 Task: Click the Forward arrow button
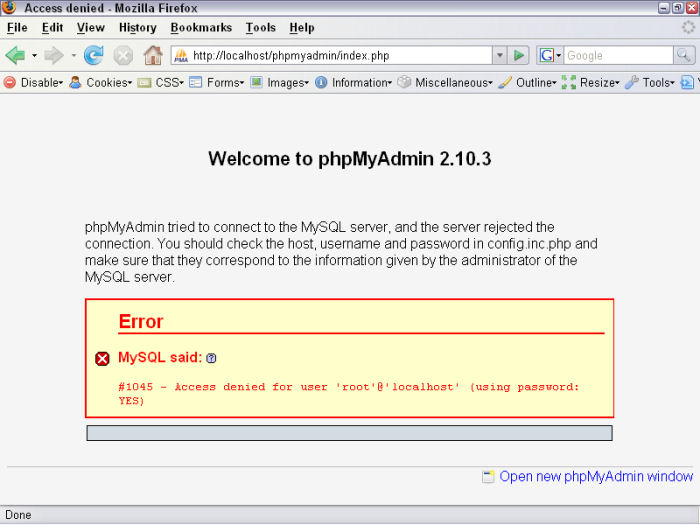click(54, 55)
